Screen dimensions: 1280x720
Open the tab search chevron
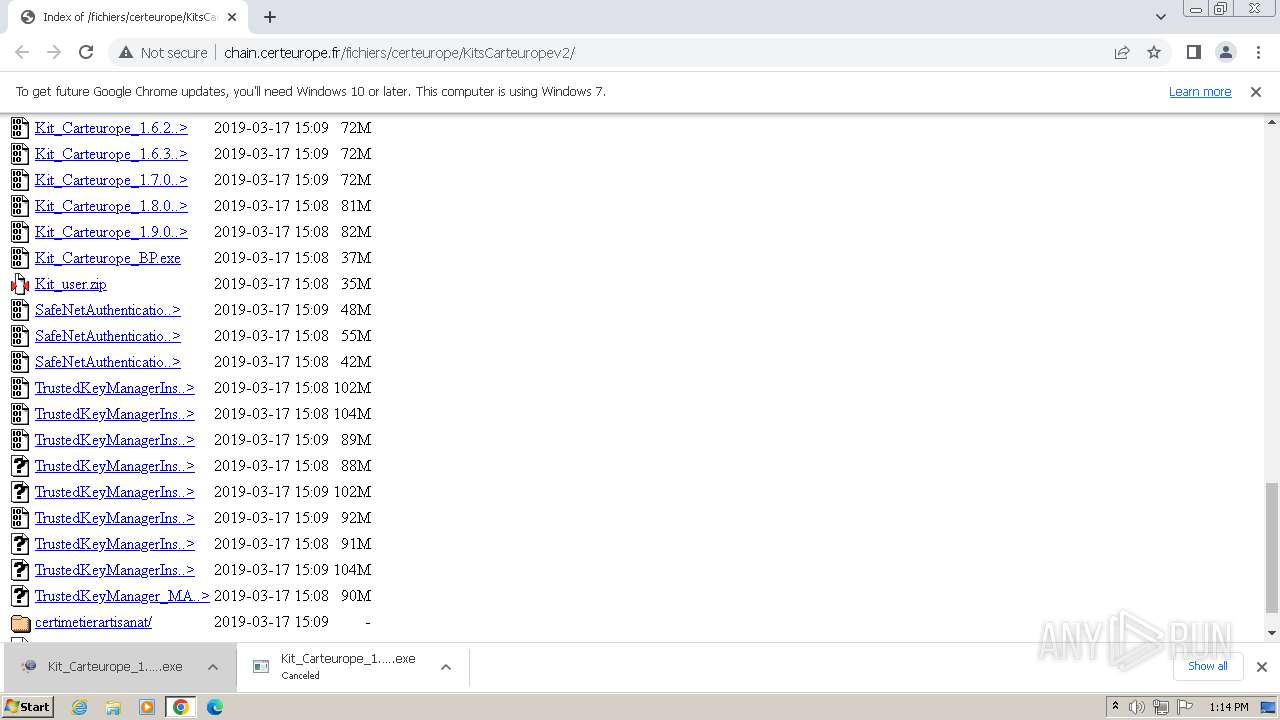coord(1160,17)
